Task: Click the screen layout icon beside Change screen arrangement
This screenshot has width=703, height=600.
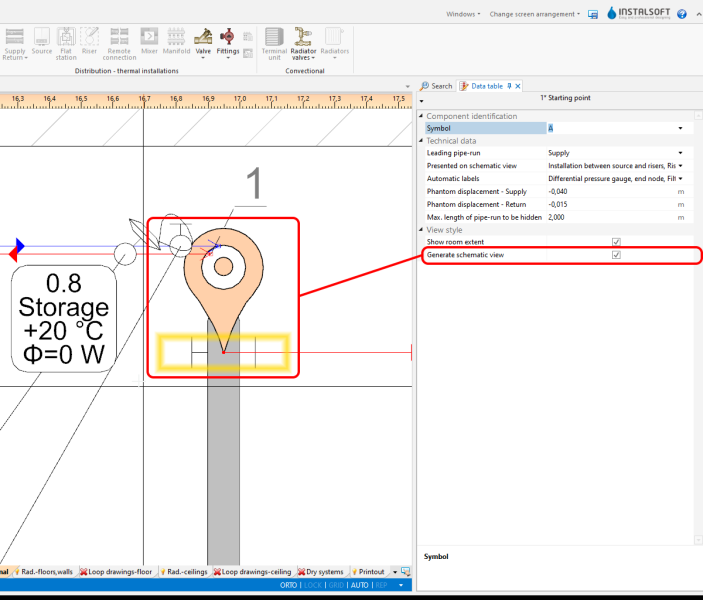Action: pyautogui.click(x=593, y=14)
